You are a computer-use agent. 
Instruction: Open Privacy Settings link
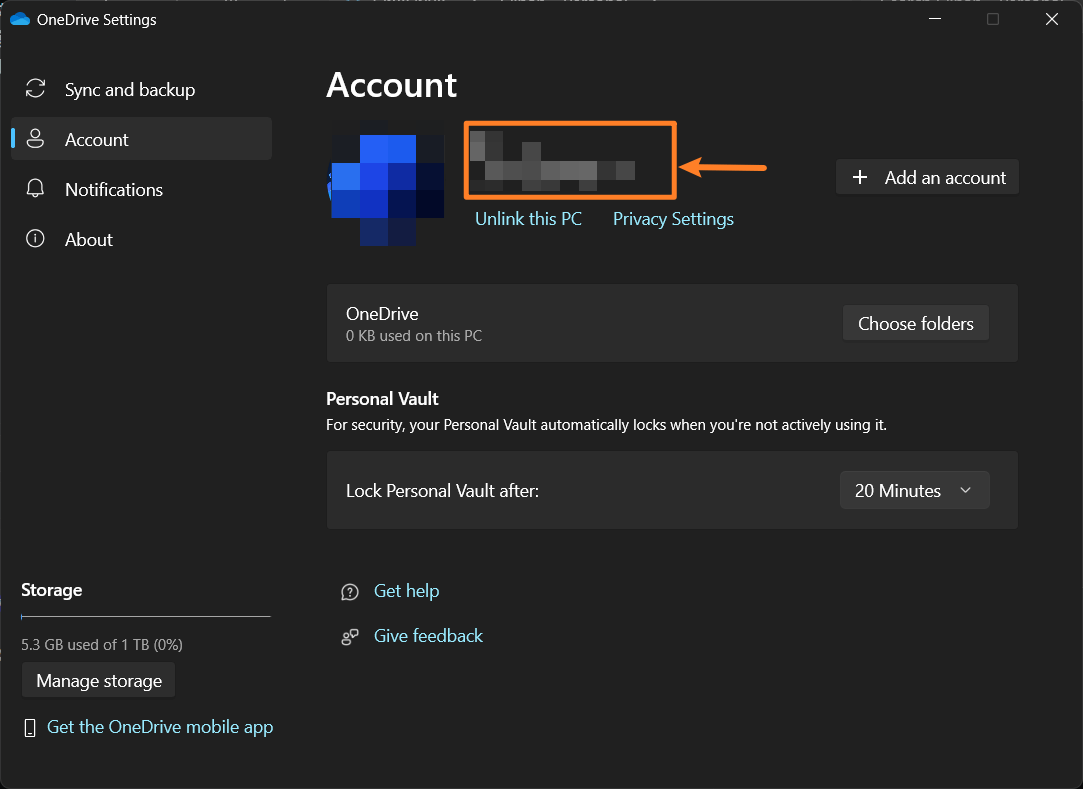673,219
